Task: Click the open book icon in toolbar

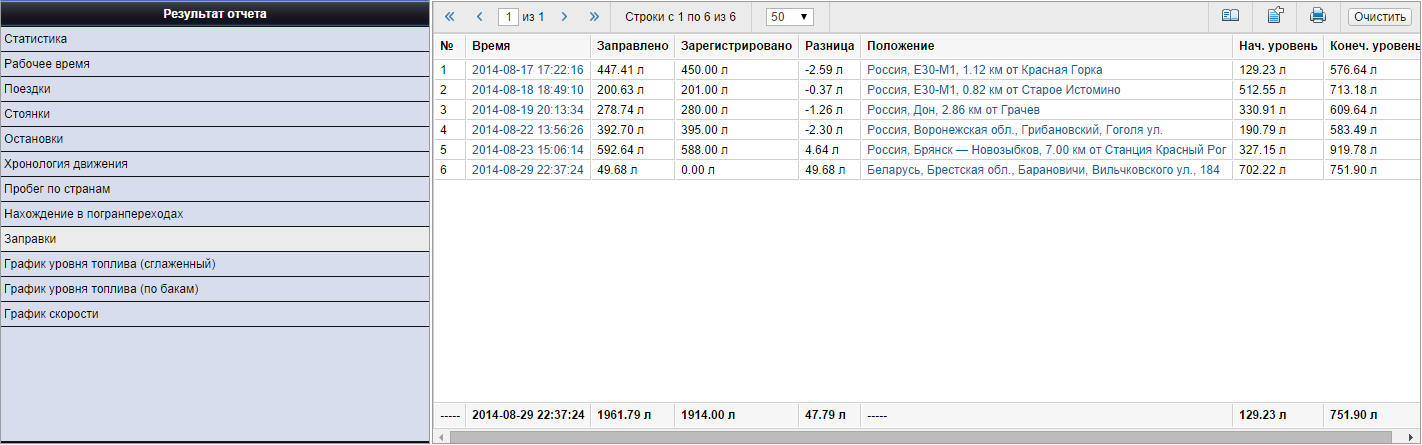Action: (1230, 16)
